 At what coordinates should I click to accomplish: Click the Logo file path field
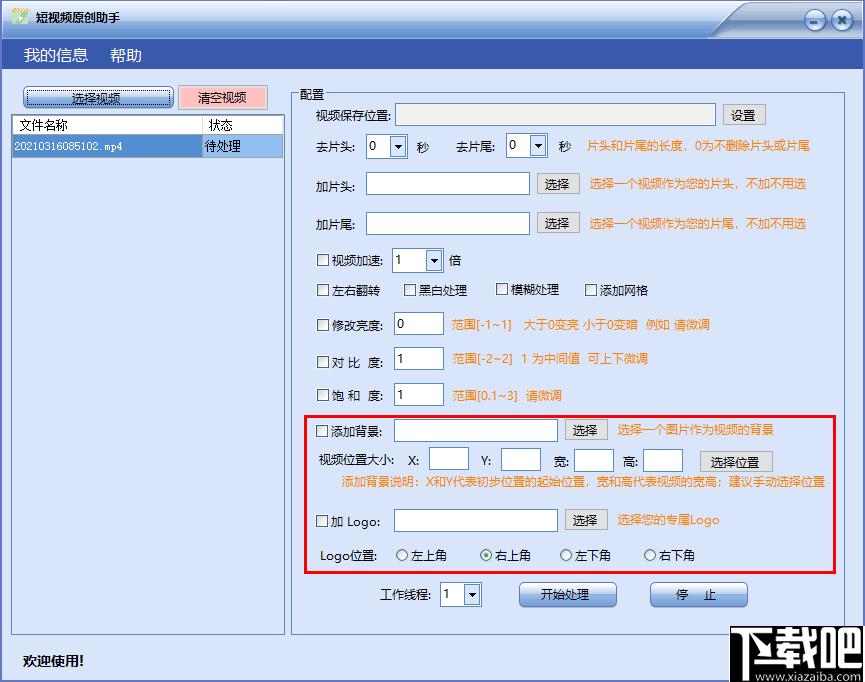pyautogui.click(x=476, y=520)
